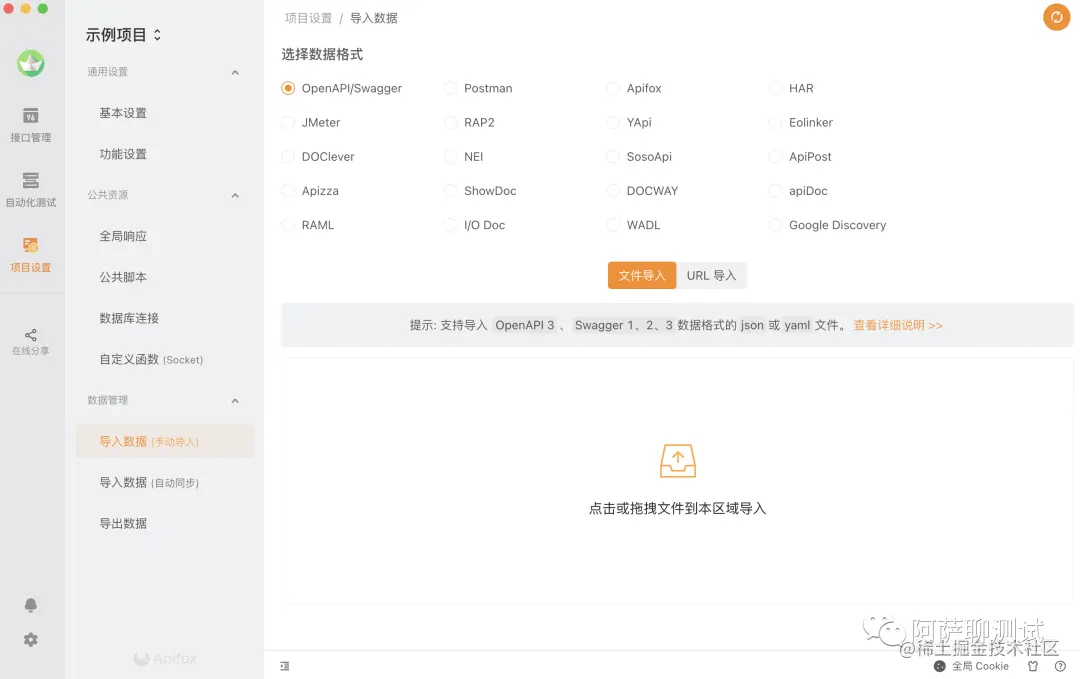The width and height of the screenshot is (1080, 679).
Task: Open 导出数据 in the sidebar menu
Action: [x=123, y=523]
